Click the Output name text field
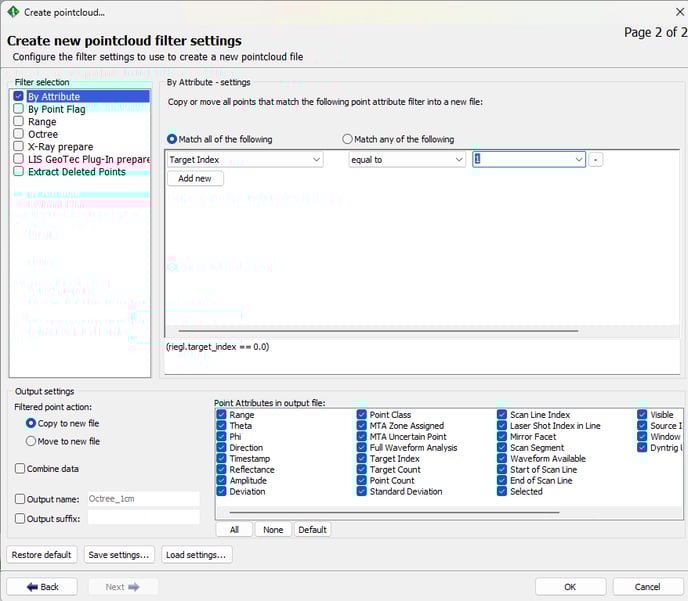The image size is (688, 601). tap(143, 498)
